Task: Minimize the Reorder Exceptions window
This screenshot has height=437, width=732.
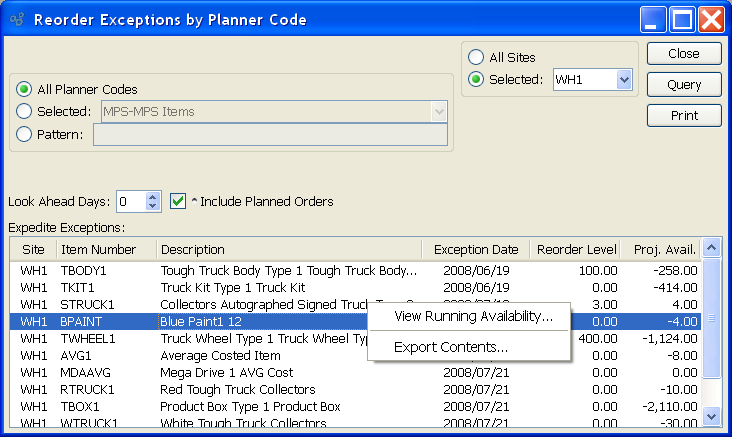Action: [655, 19]
